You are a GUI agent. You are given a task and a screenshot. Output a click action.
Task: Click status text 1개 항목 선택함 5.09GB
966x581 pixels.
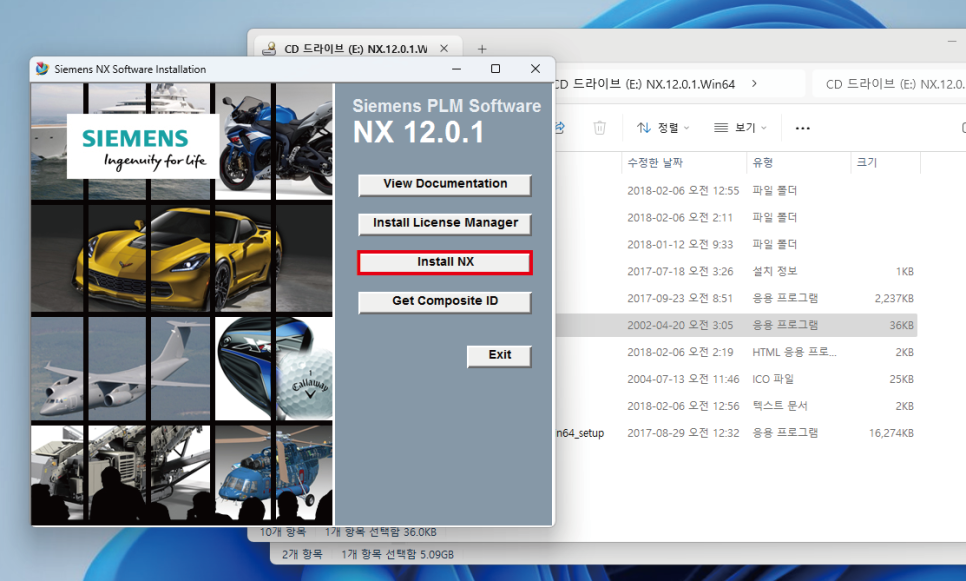click(x=397, y=555)
